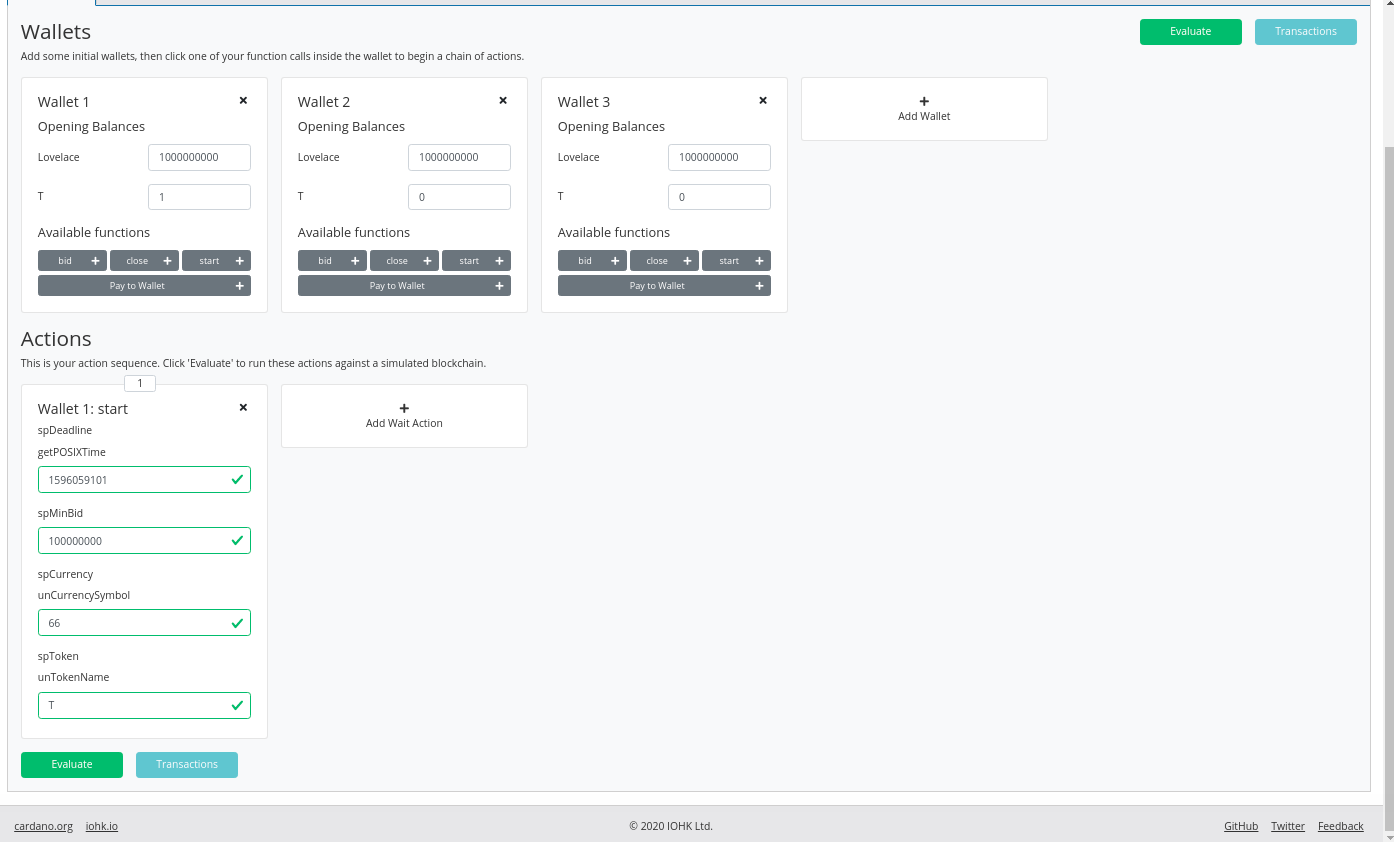Viewport: 1394px width, 842px height.
Task: Click the getPOSIXTime deadline input
Action: pos(135,480)
